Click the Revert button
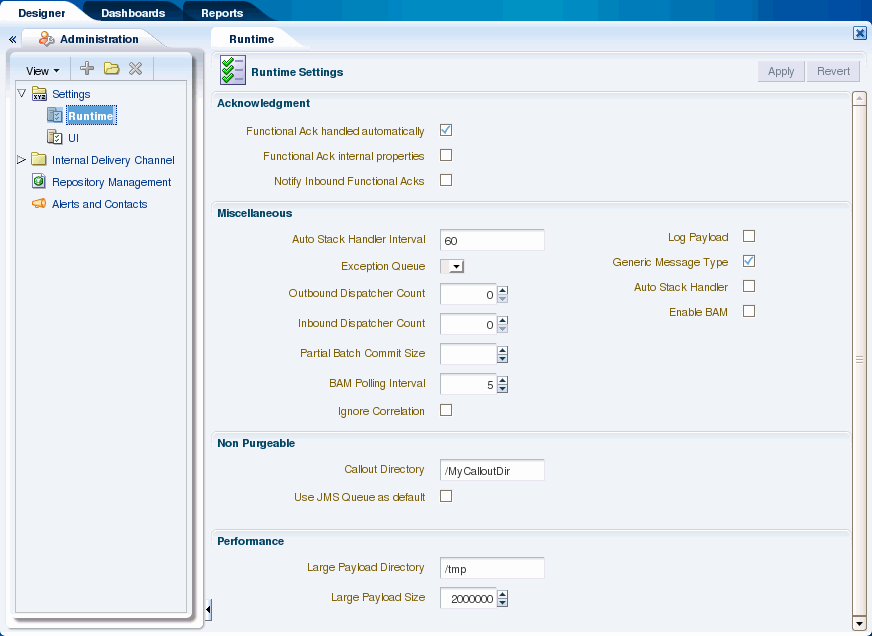872x636 pixels. (833, 71)
